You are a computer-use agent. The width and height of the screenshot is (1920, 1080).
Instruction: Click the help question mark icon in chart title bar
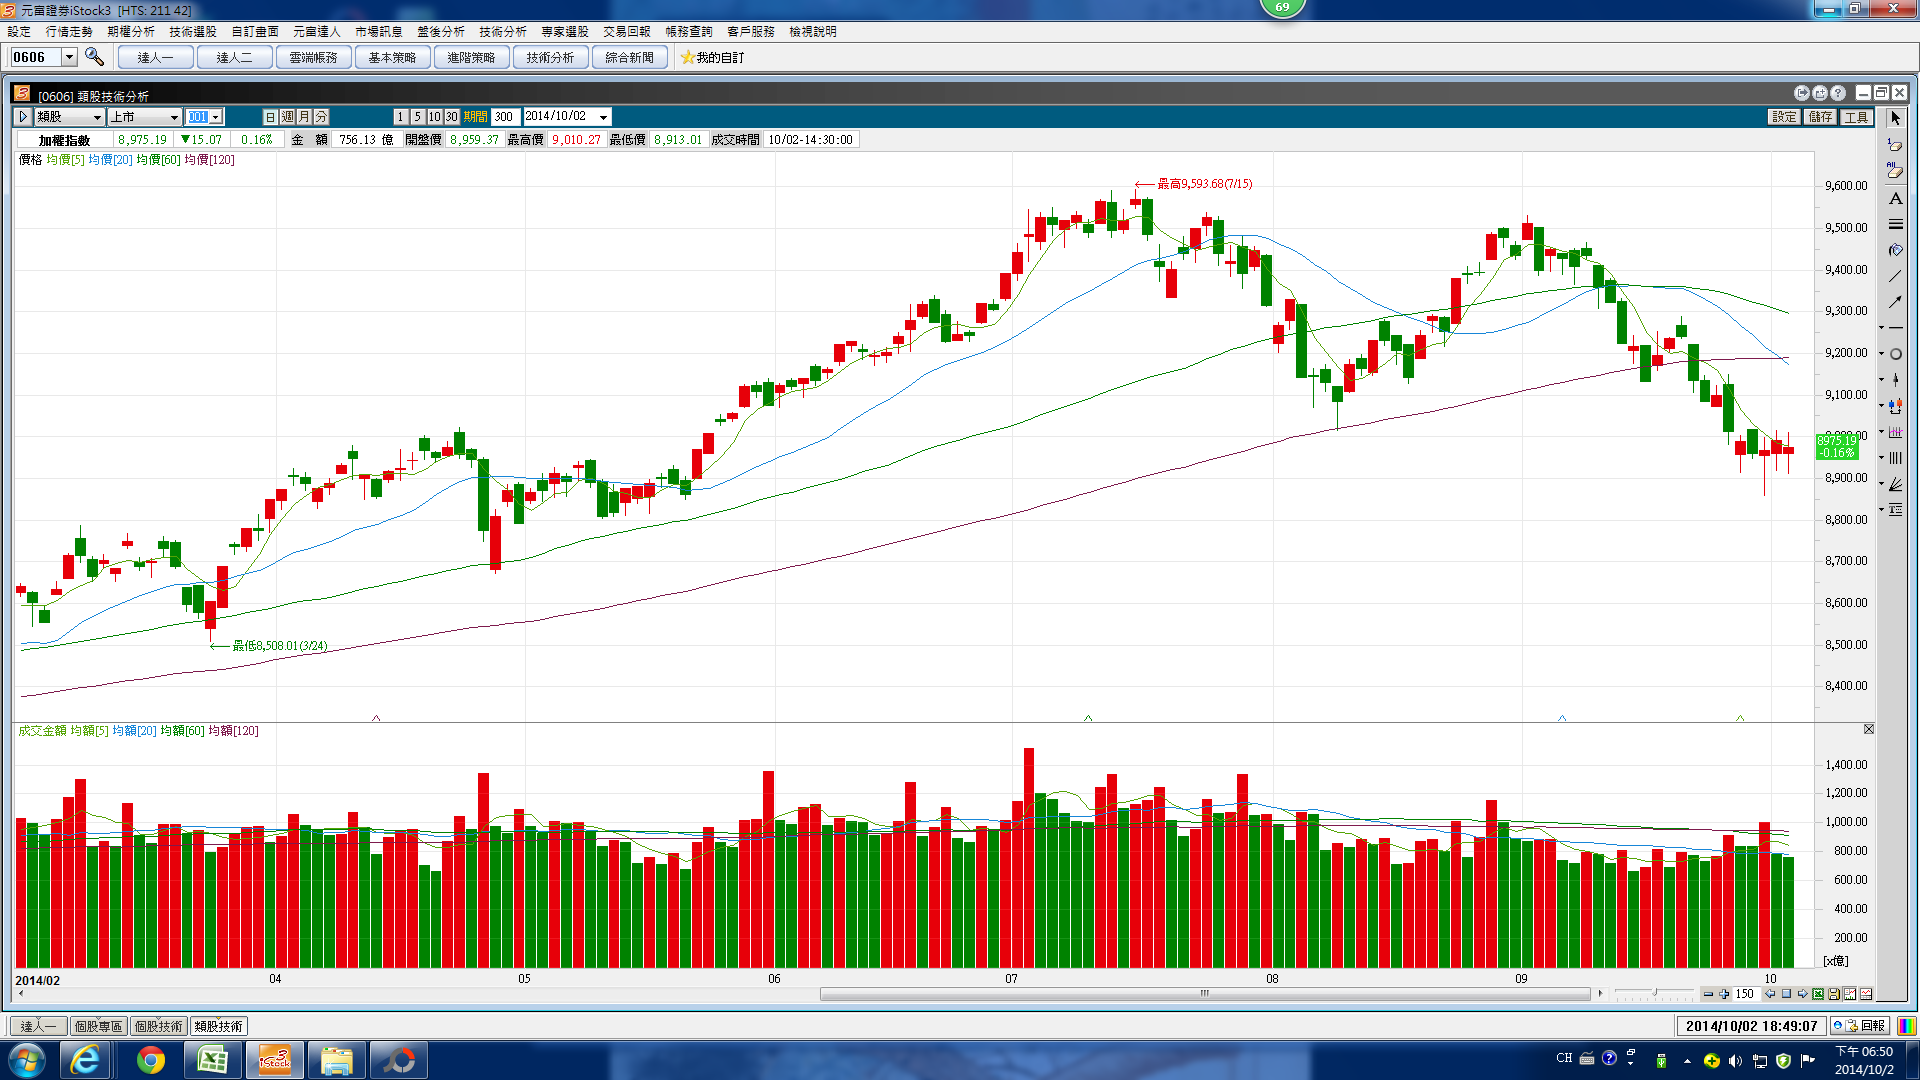click(1838, 93)
